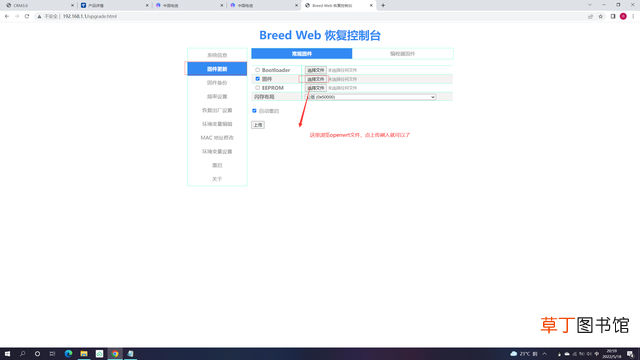Click the input method indicator in tray
The image size is (640, 360).
point(596,354)
